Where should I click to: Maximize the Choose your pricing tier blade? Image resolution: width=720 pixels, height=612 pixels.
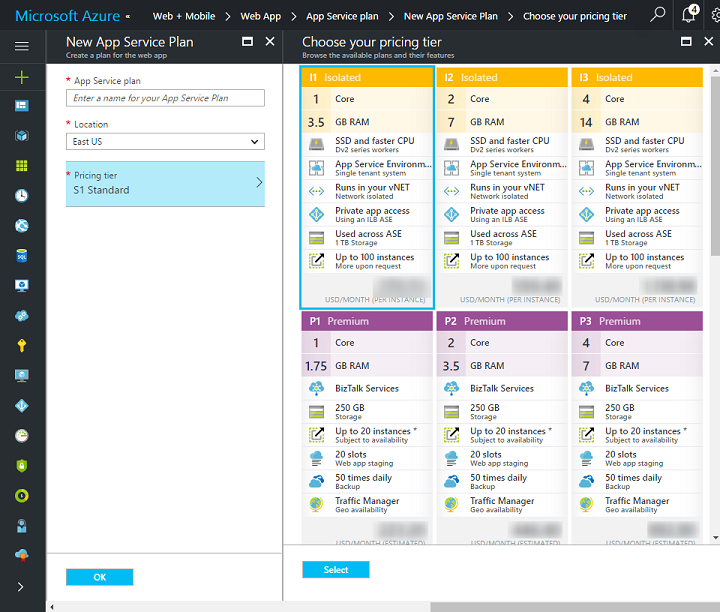[686, 42]
